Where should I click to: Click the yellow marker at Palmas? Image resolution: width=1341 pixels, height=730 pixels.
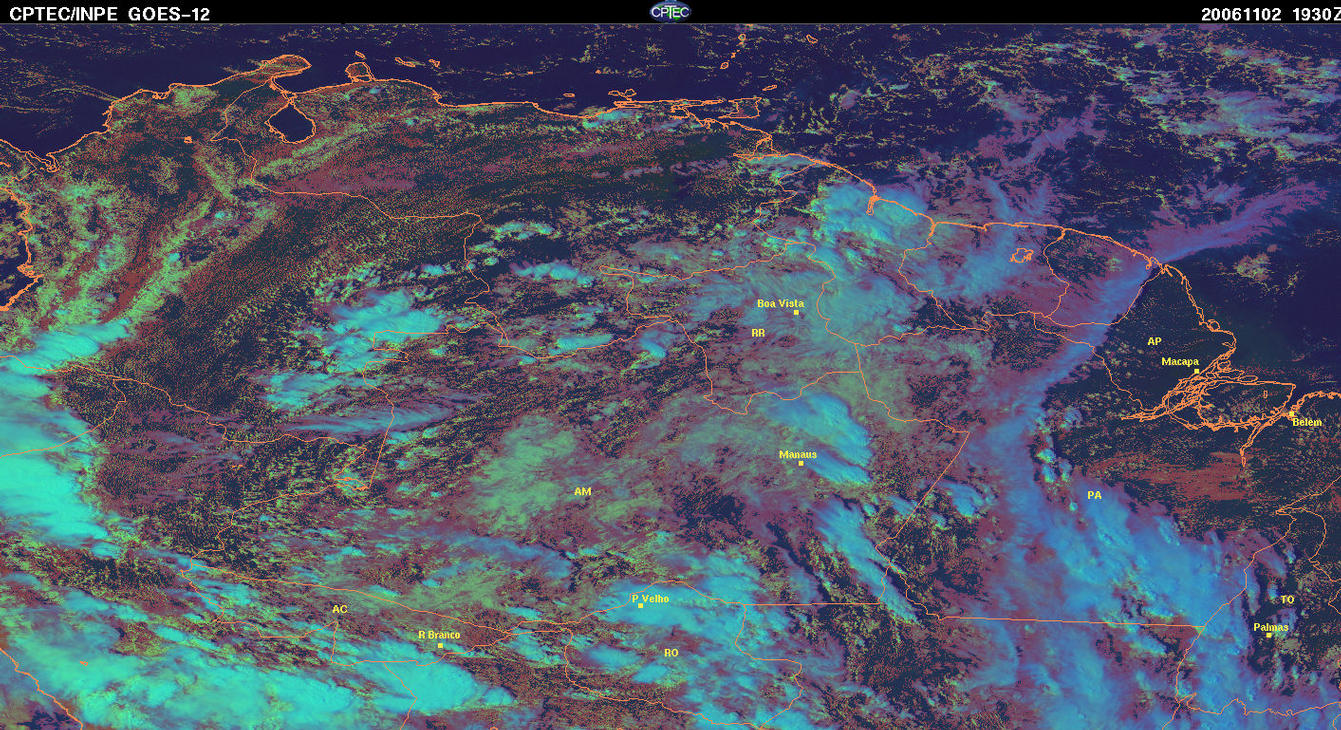click(x=1269, y=635)
